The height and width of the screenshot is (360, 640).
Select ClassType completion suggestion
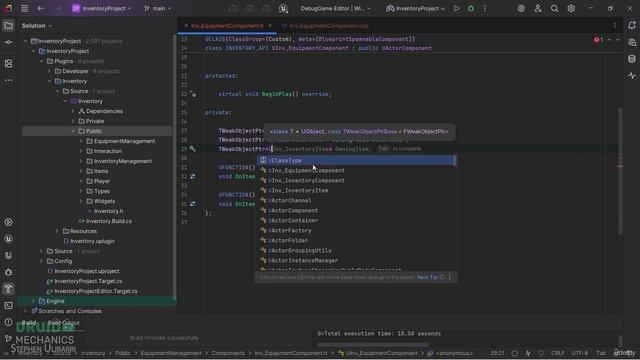coord(356,160)
